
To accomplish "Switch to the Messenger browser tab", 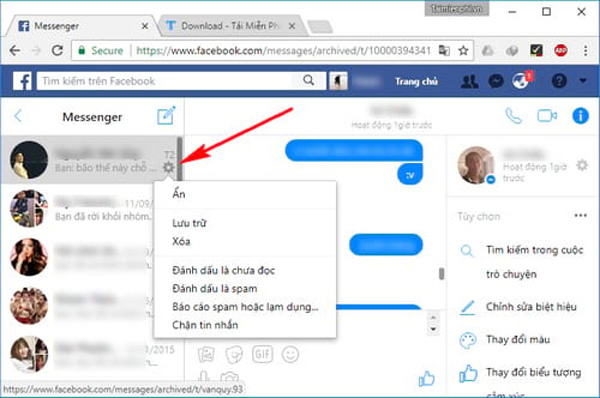I will tap(83, 26).
